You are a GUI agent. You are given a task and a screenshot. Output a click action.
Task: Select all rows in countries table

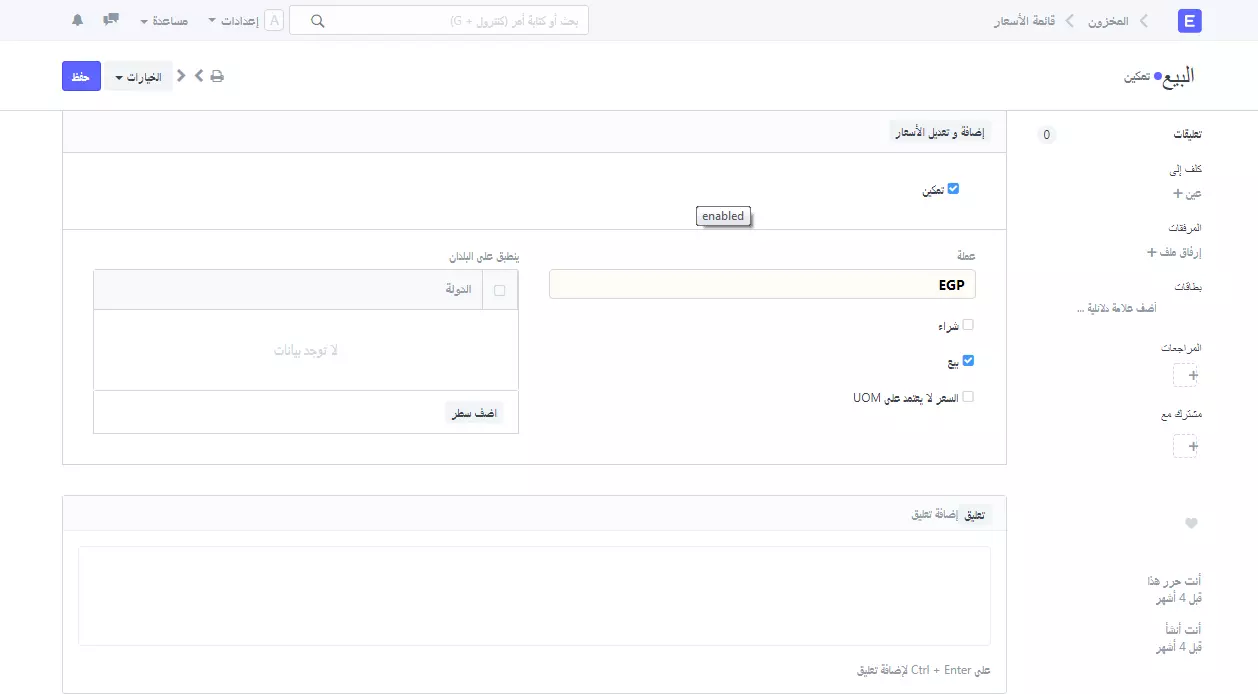(500, 290)
